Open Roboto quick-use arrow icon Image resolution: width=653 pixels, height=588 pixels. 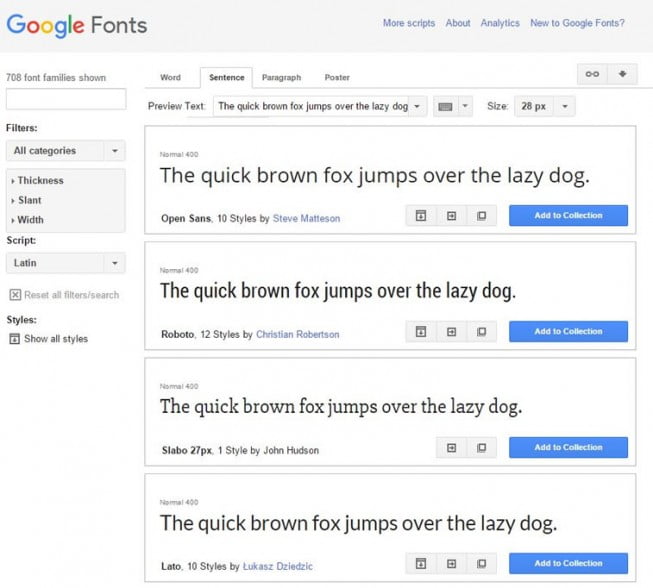coord(451,332)
